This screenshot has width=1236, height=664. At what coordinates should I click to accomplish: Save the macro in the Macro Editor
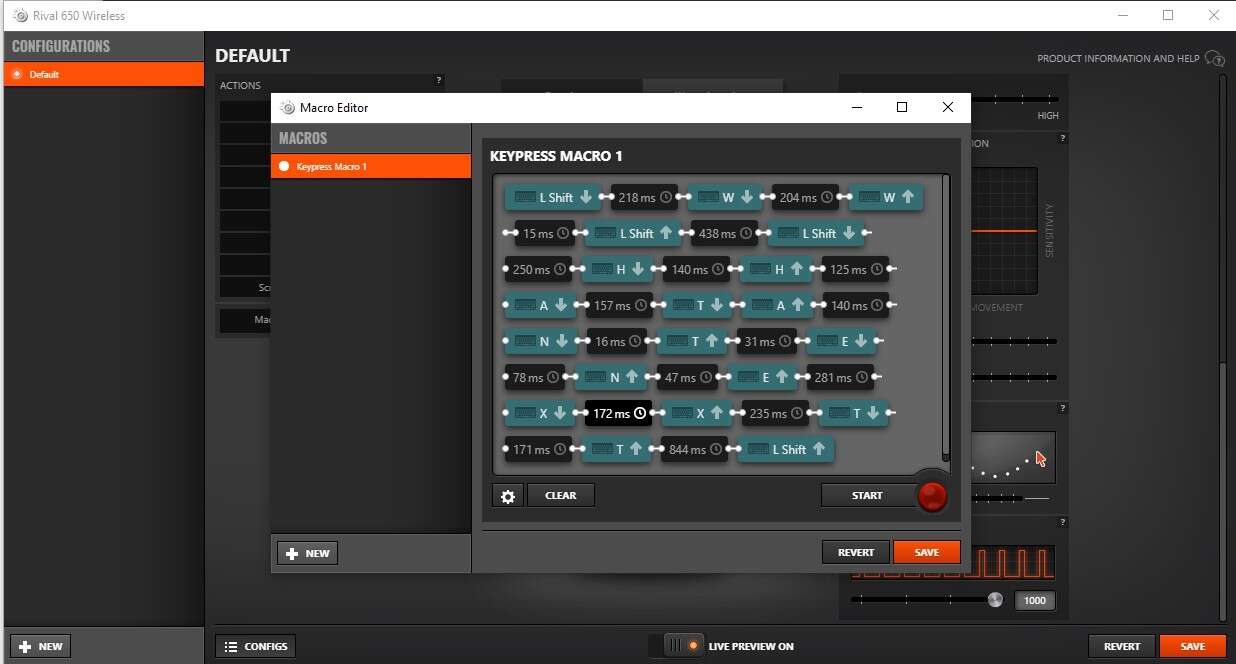tap(926, 552)
